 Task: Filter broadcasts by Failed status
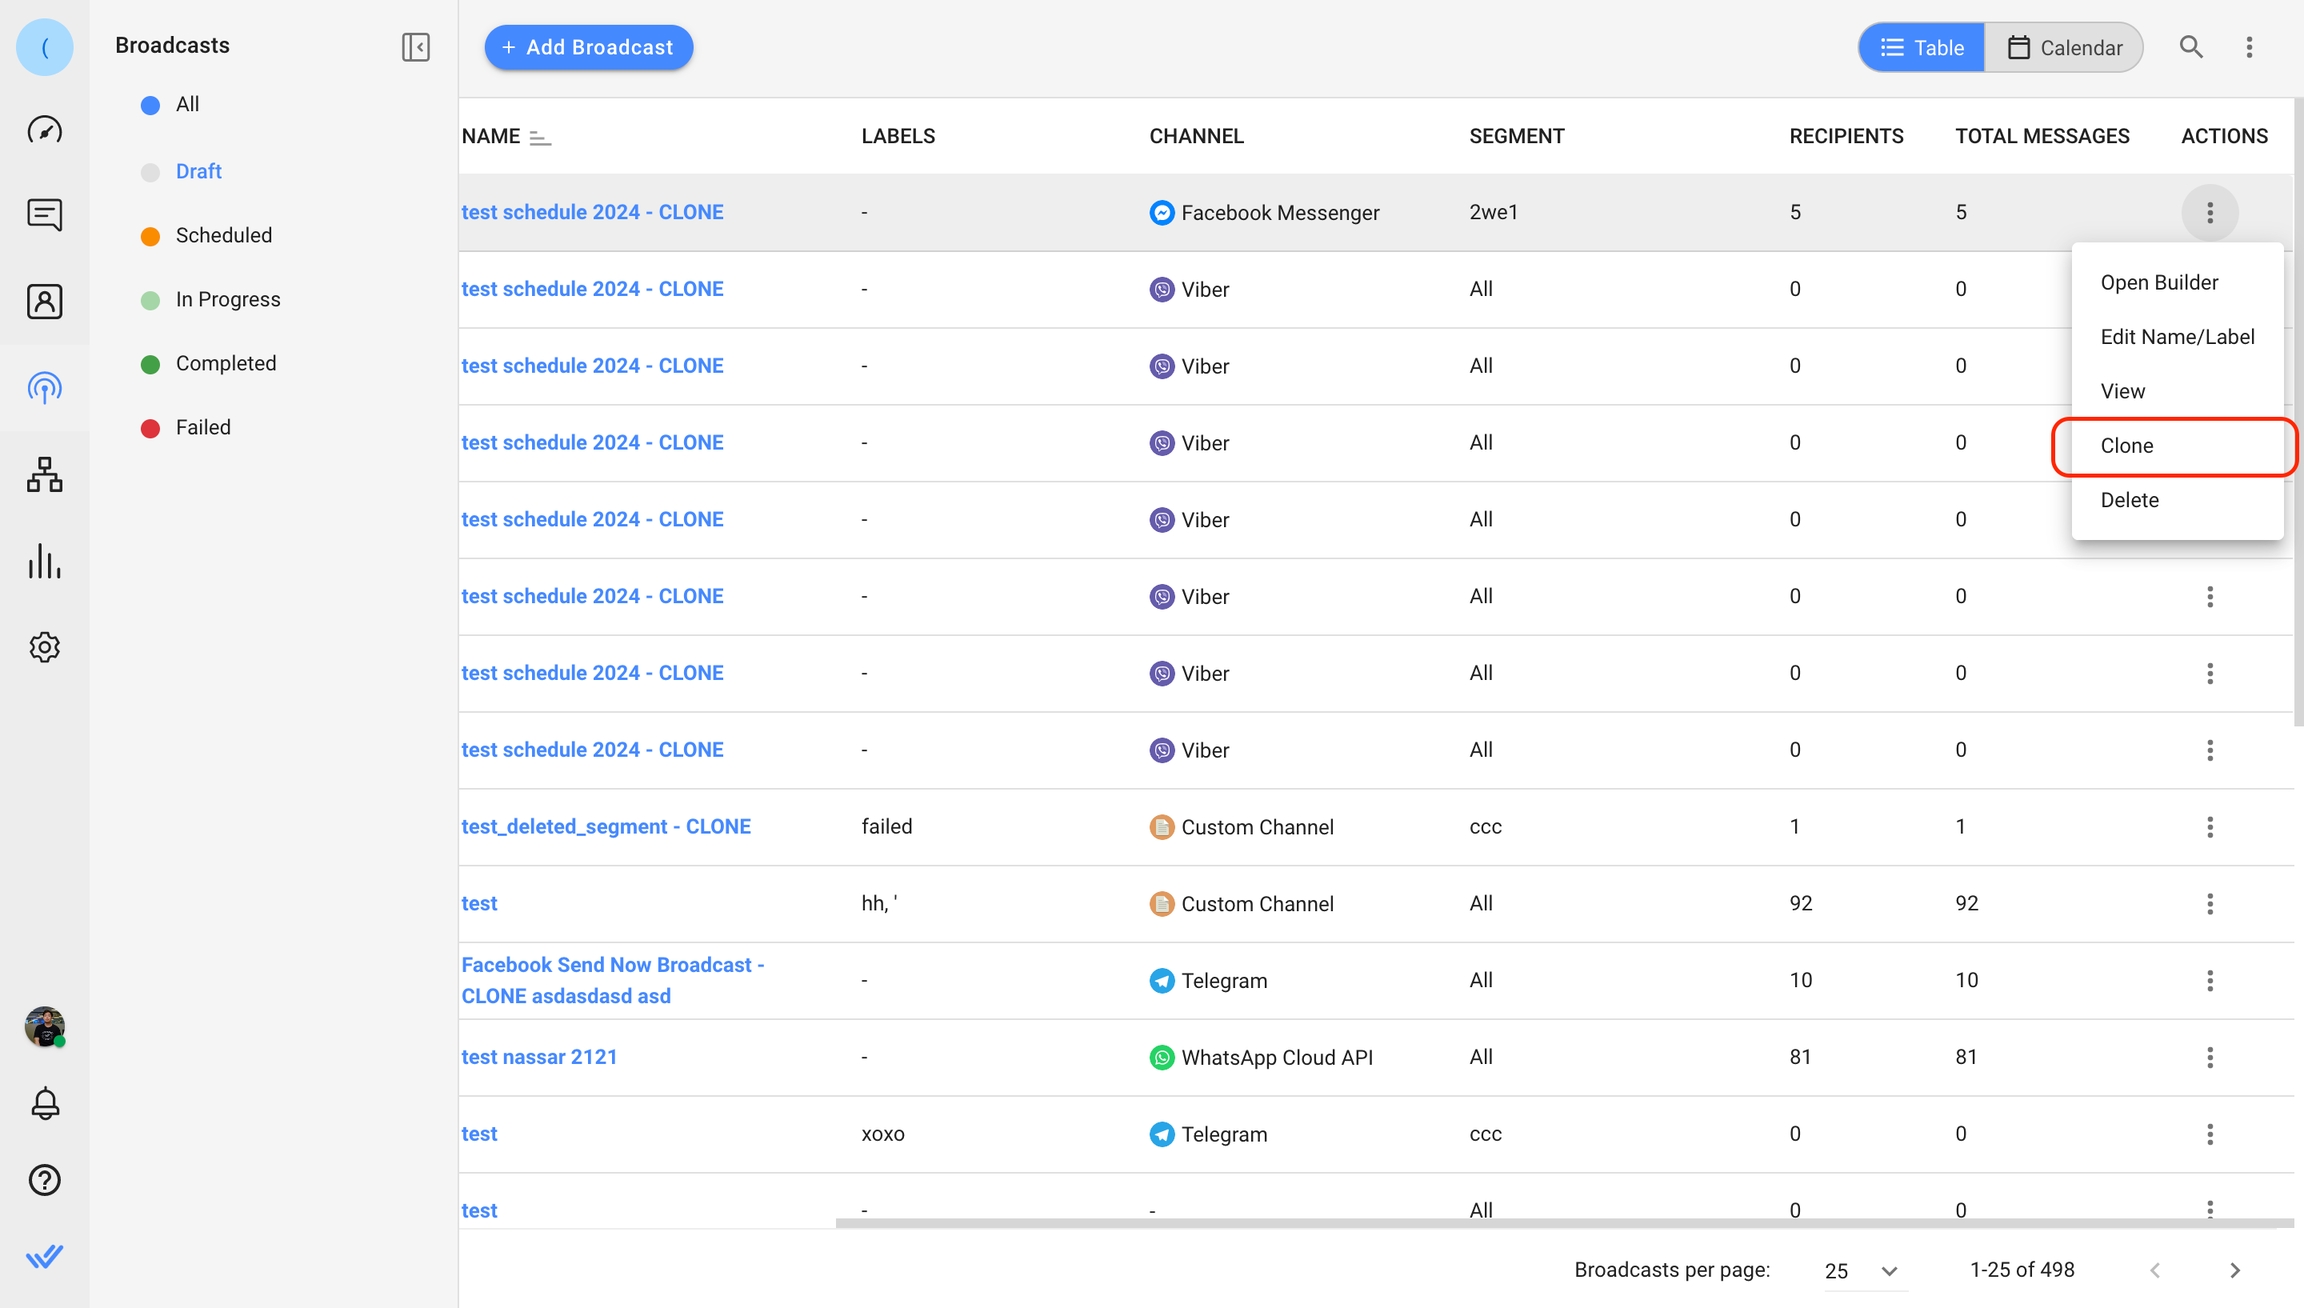click(203, 427)
